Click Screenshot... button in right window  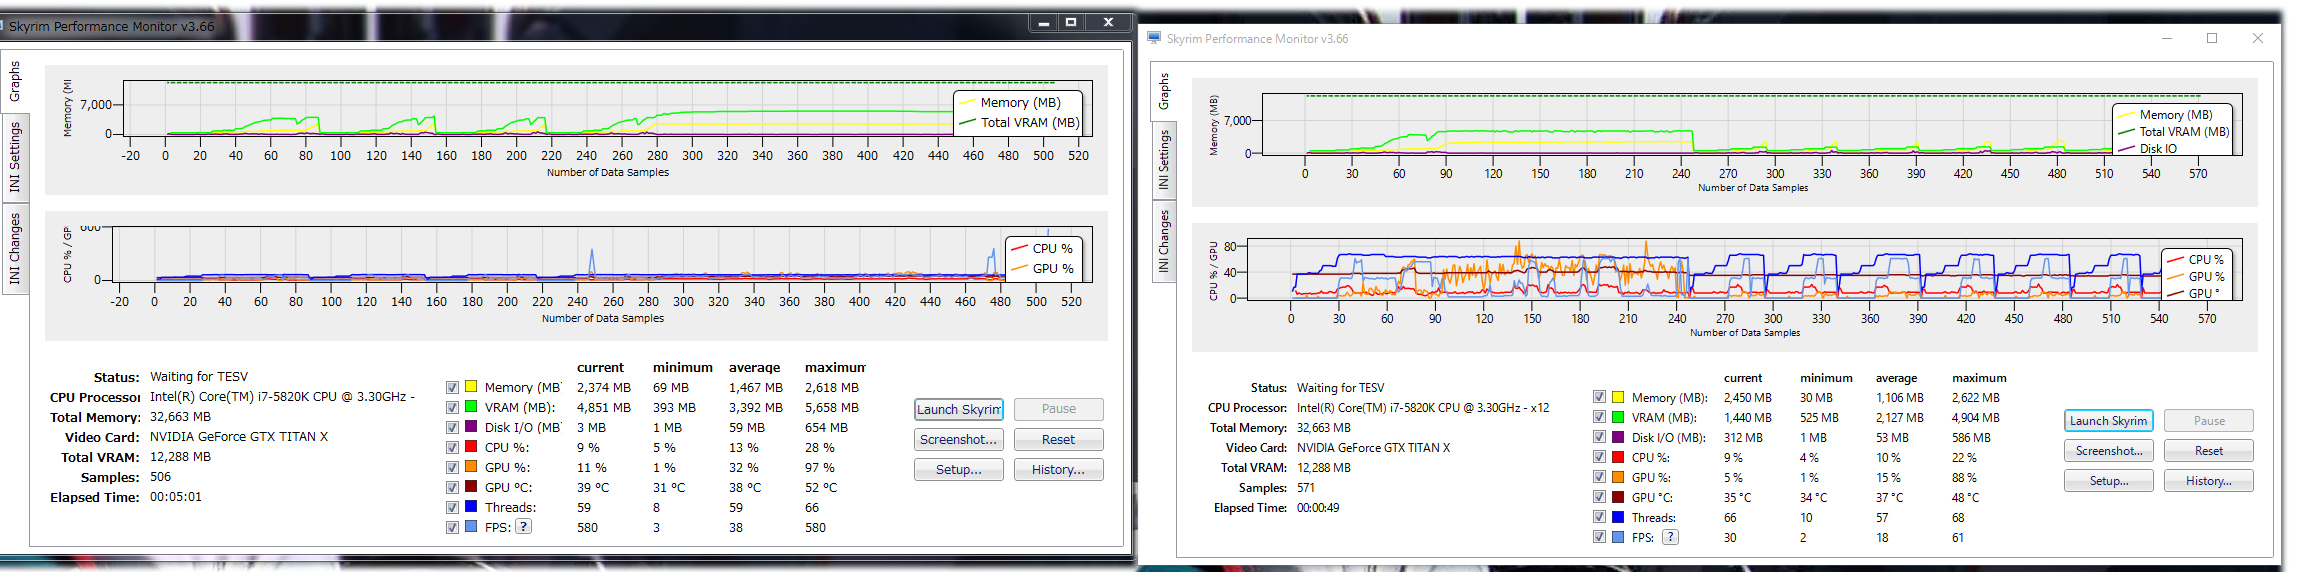(2109, 451)
